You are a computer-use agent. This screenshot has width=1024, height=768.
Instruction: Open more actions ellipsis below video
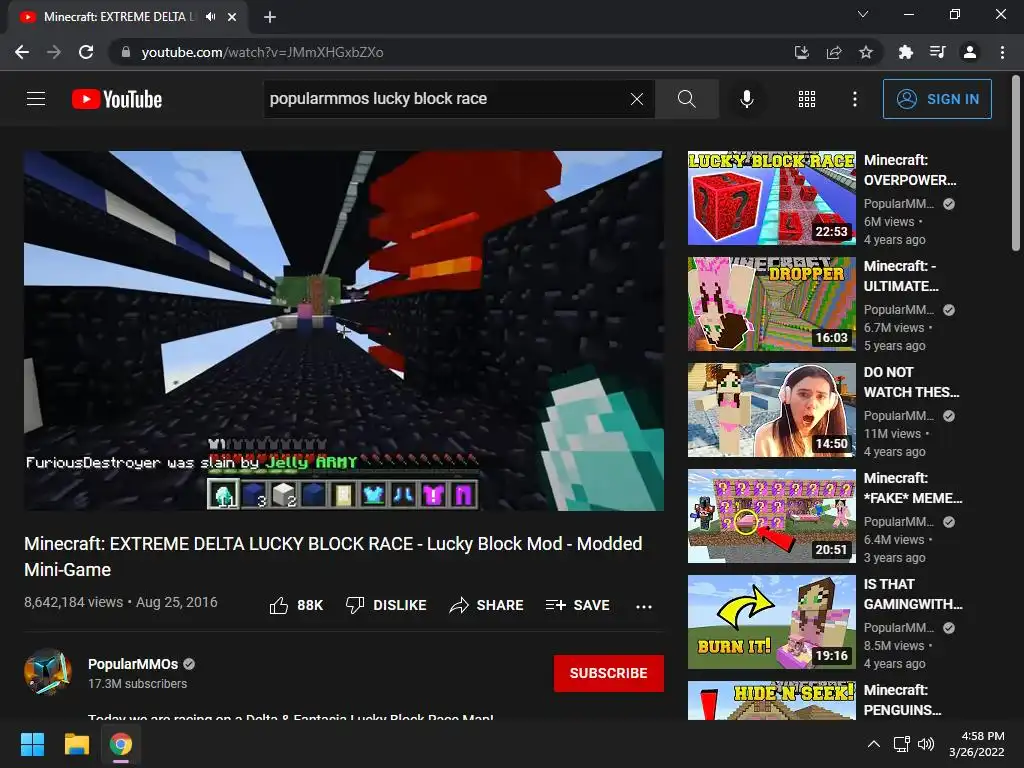[x=644, y=606]
